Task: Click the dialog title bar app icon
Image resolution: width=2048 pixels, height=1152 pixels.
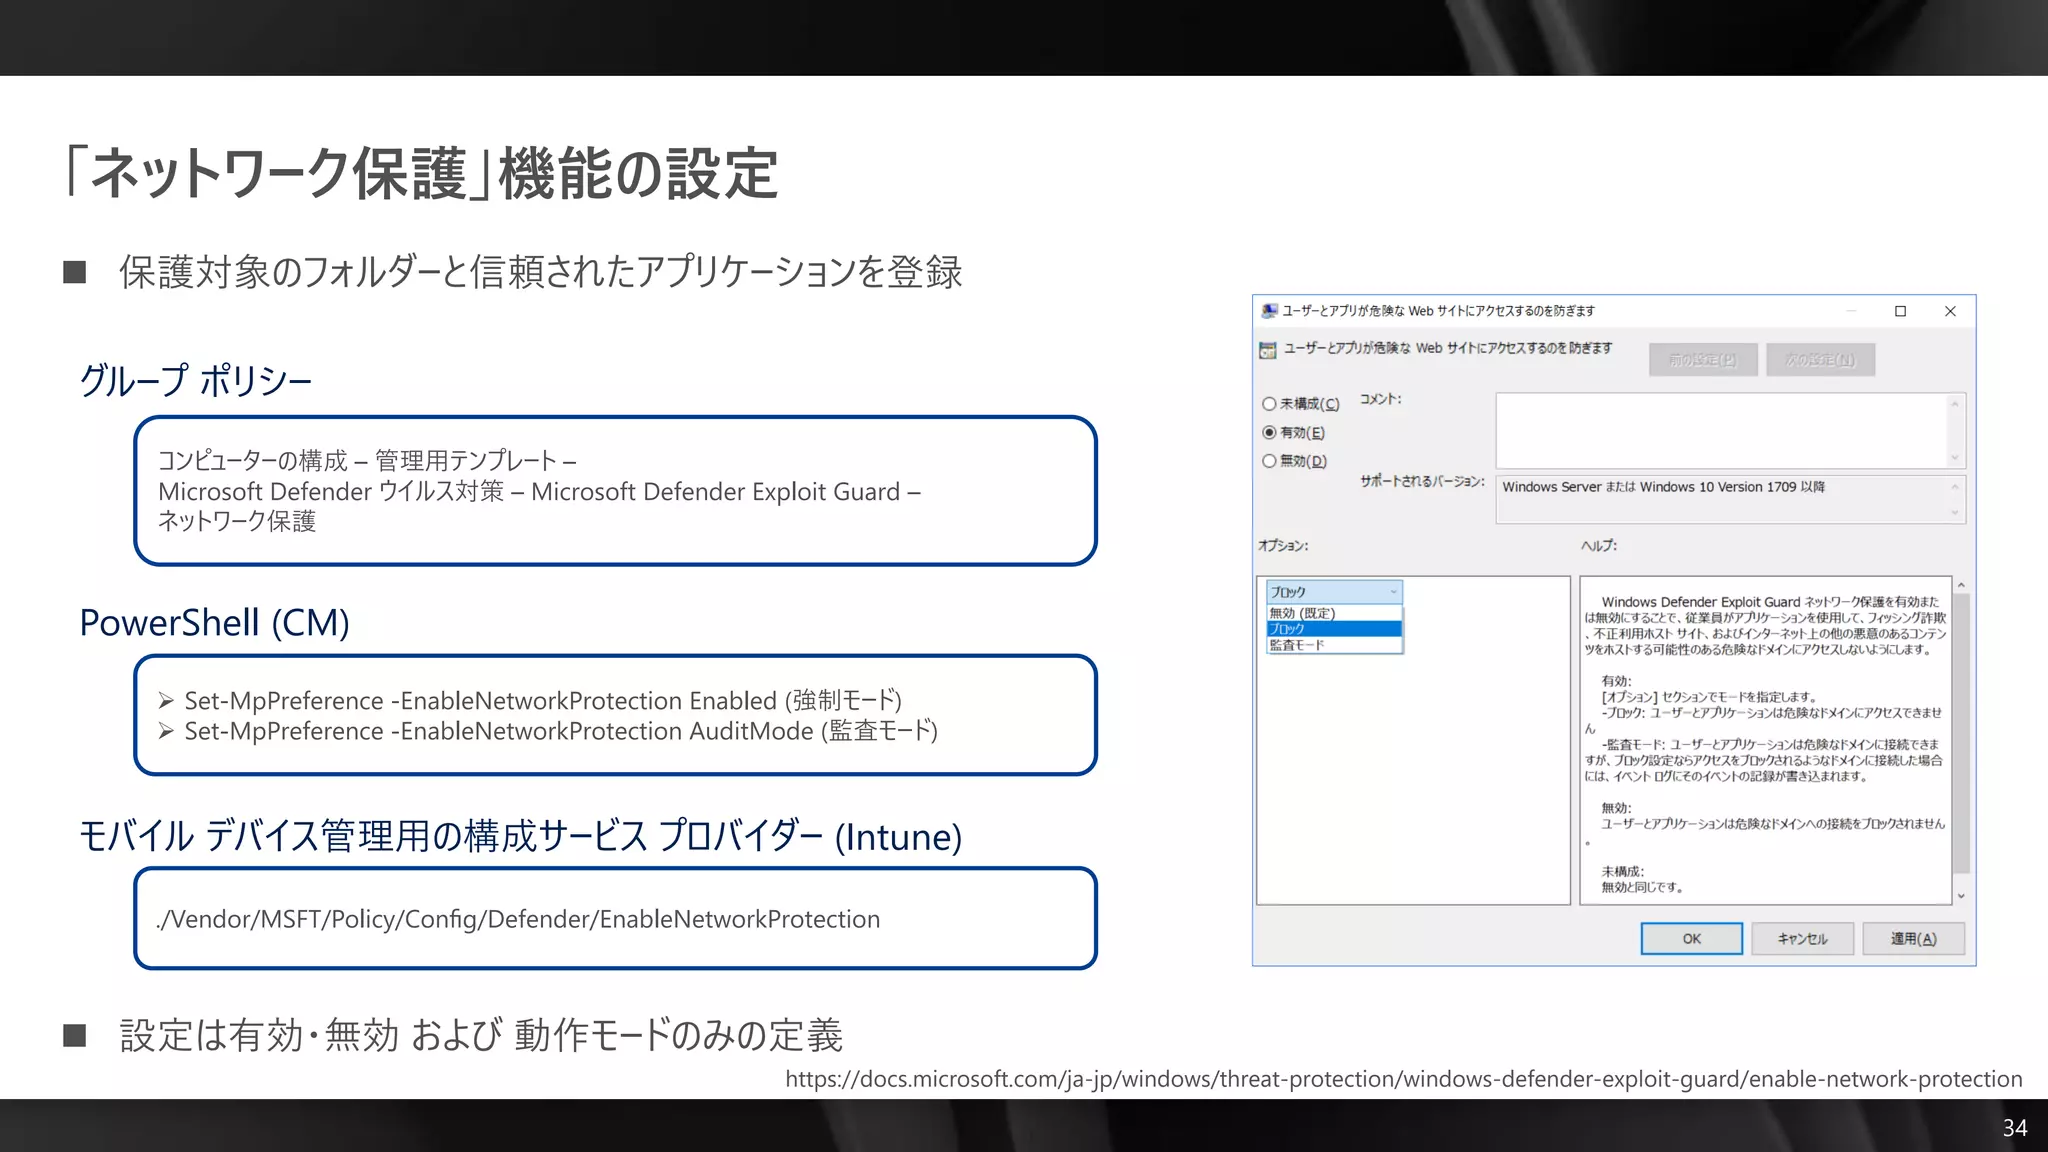Action: point(1269,311)
